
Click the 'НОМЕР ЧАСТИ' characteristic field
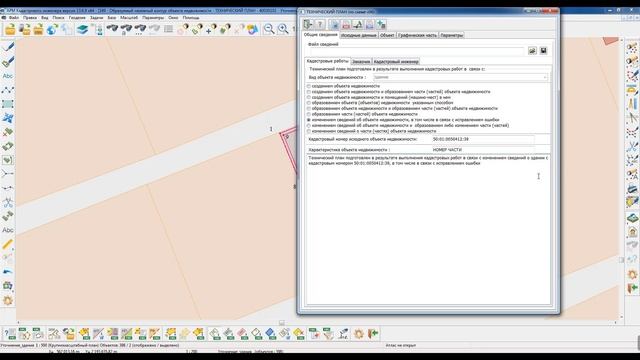click(482, 150)
